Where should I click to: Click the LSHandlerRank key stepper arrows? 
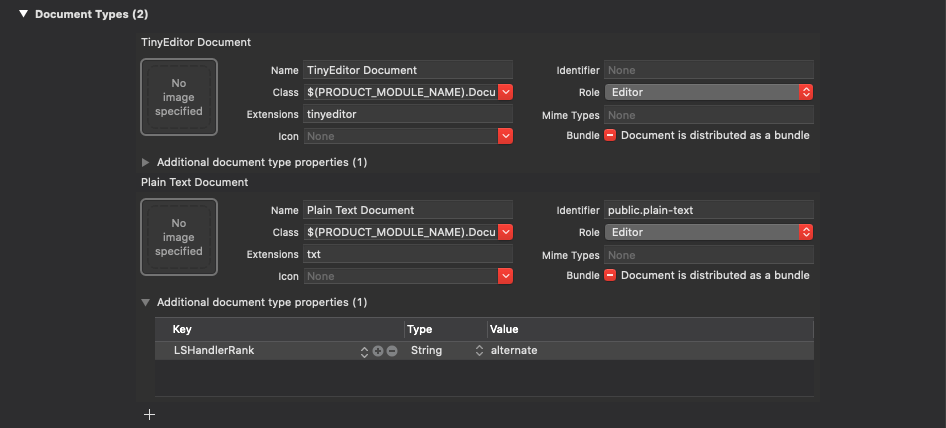point(364,351)
